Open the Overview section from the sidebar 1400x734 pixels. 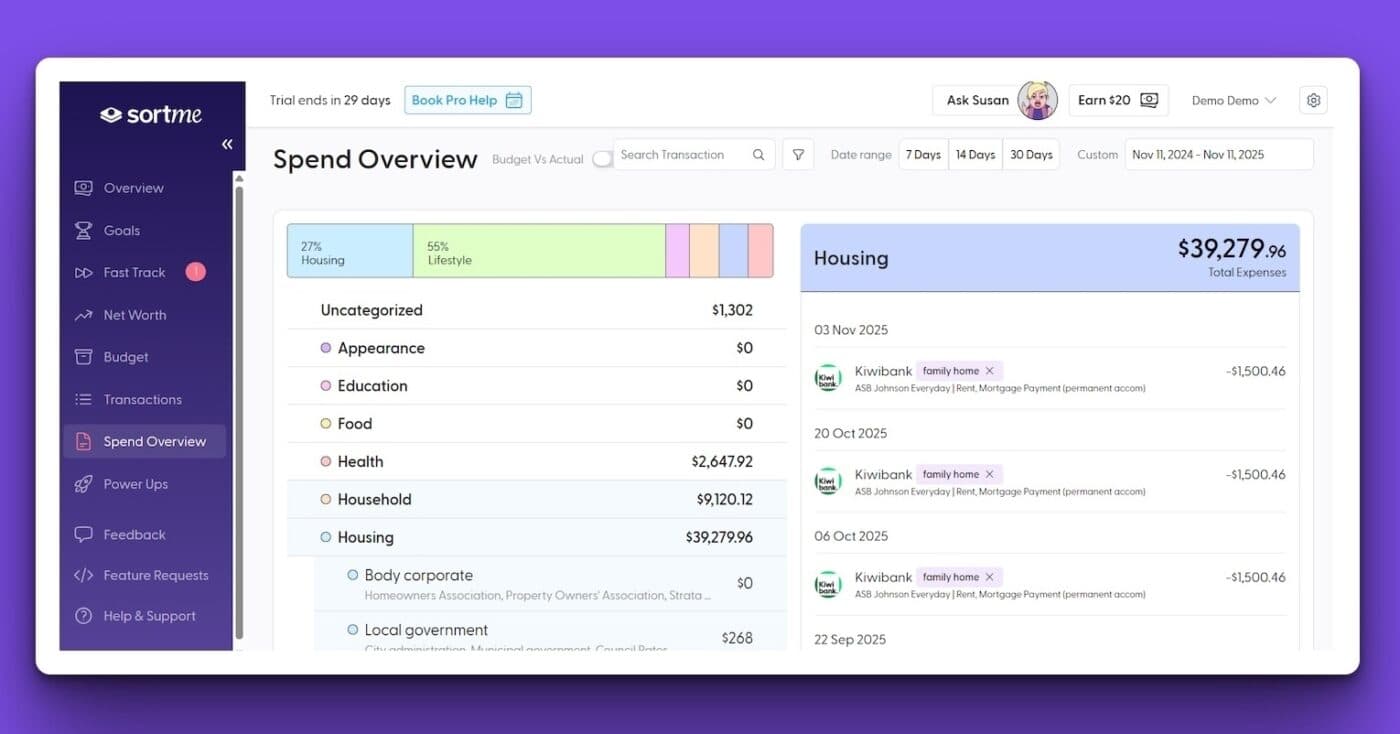pos(87,187)
